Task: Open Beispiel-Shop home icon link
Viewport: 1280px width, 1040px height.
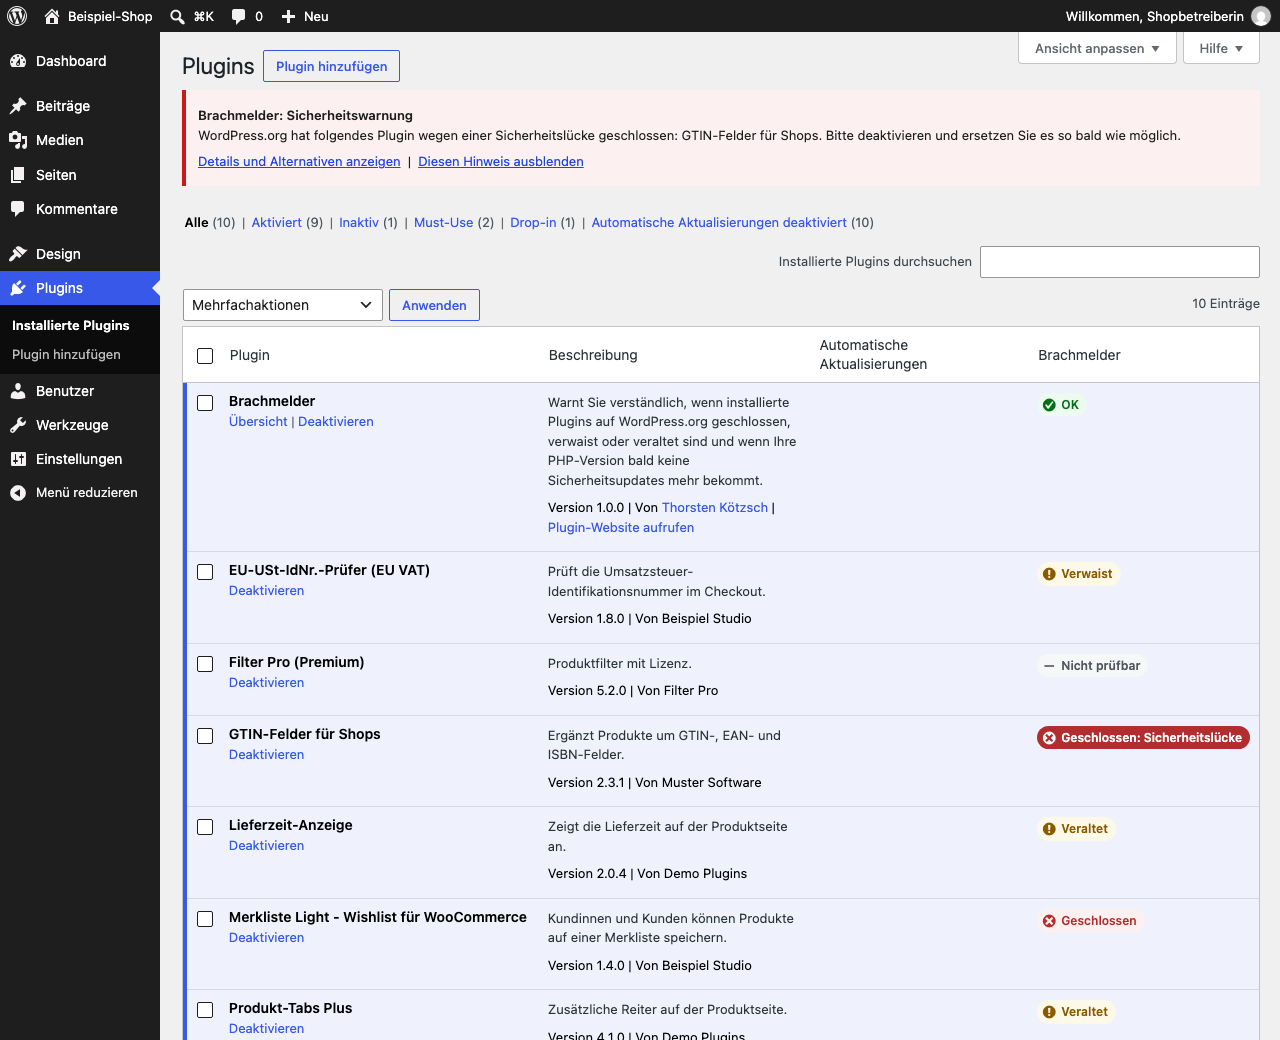Action: [98, 16]
